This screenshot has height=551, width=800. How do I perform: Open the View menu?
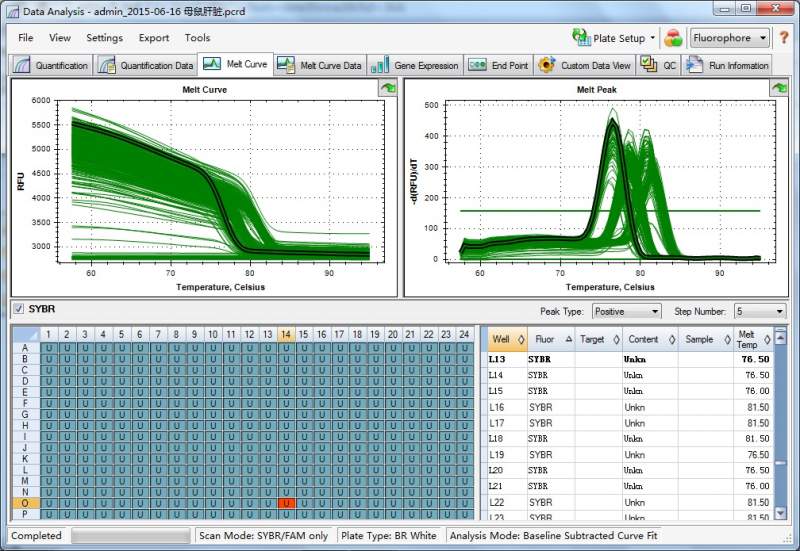(60, 38)
